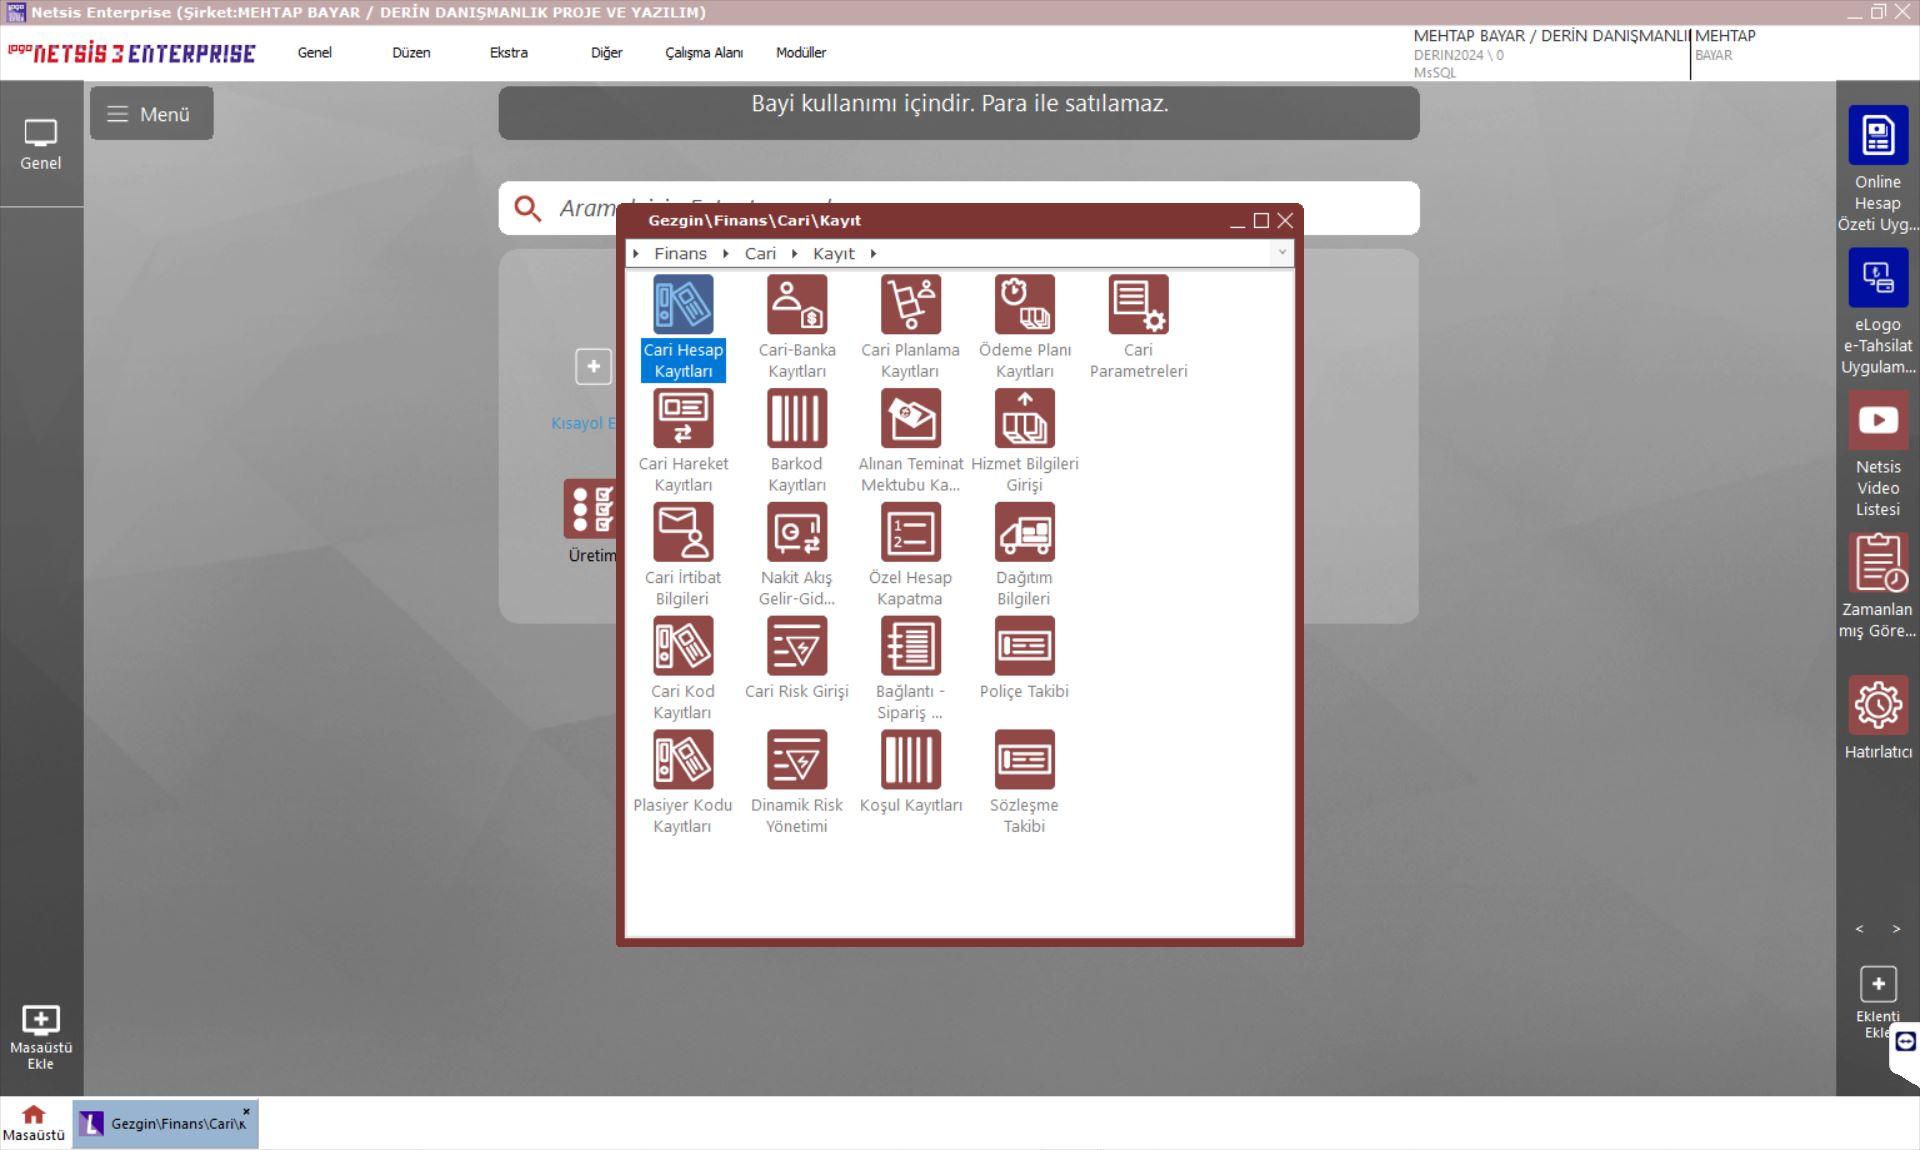Select the Genel desktop in left sidebar
This screenshot has height=1150, width=1920.
coord(41,145)
